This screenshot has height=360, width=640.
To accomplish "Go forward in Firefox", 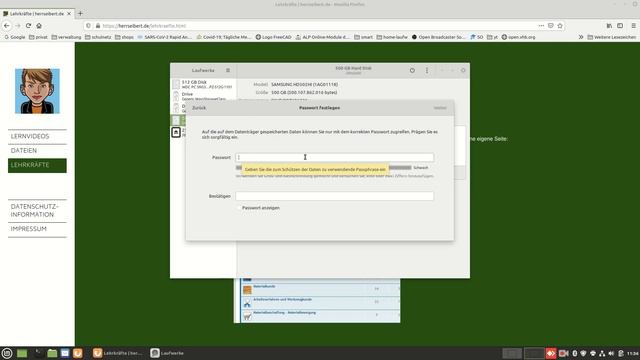I will (x=18, y=25).
